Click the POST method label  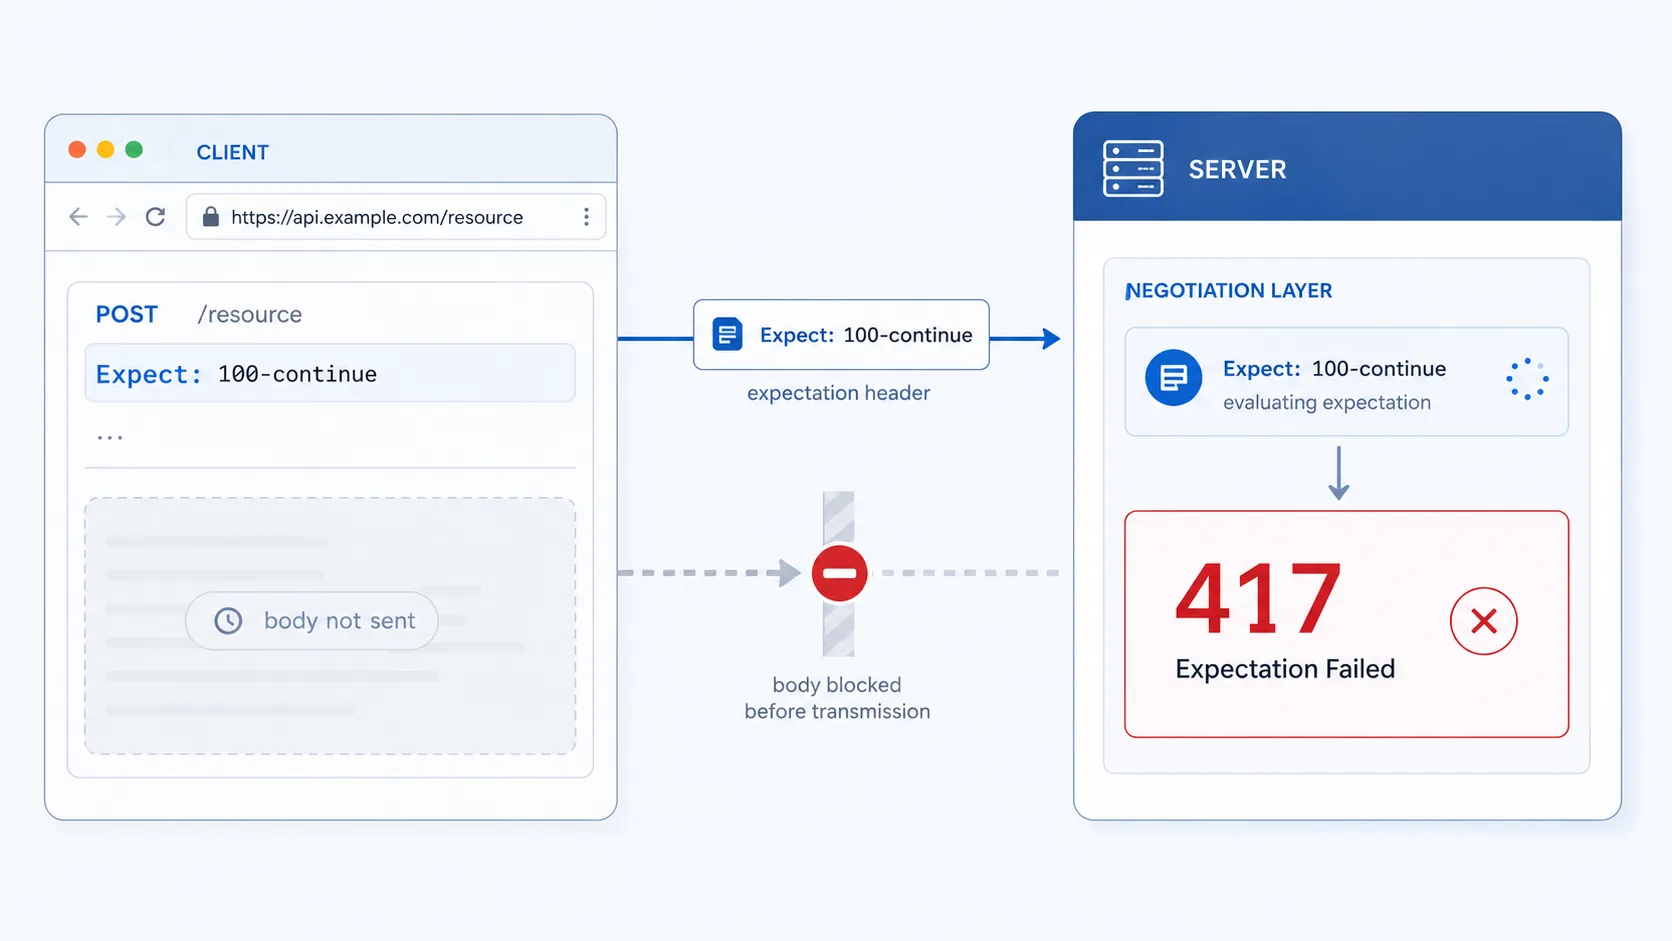tap(126, 314)
